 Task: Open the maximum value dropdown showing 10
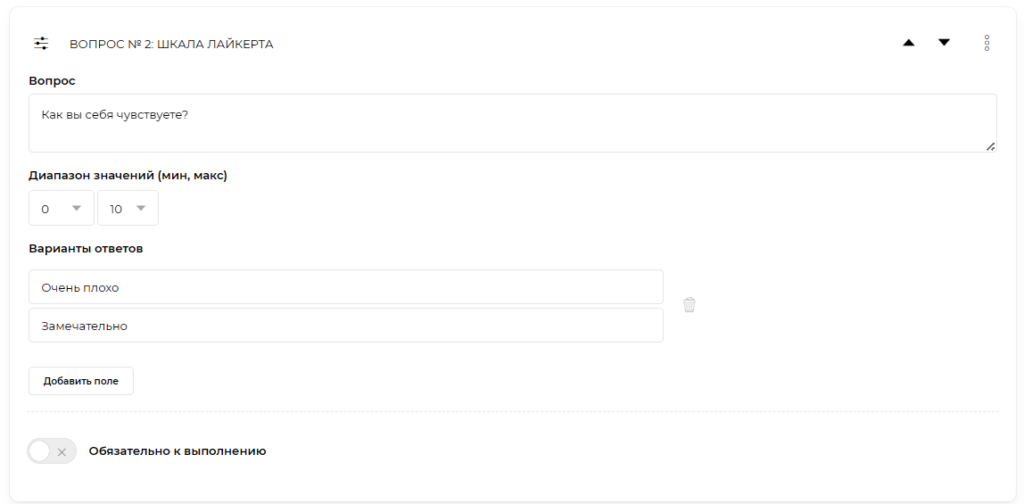127,208
